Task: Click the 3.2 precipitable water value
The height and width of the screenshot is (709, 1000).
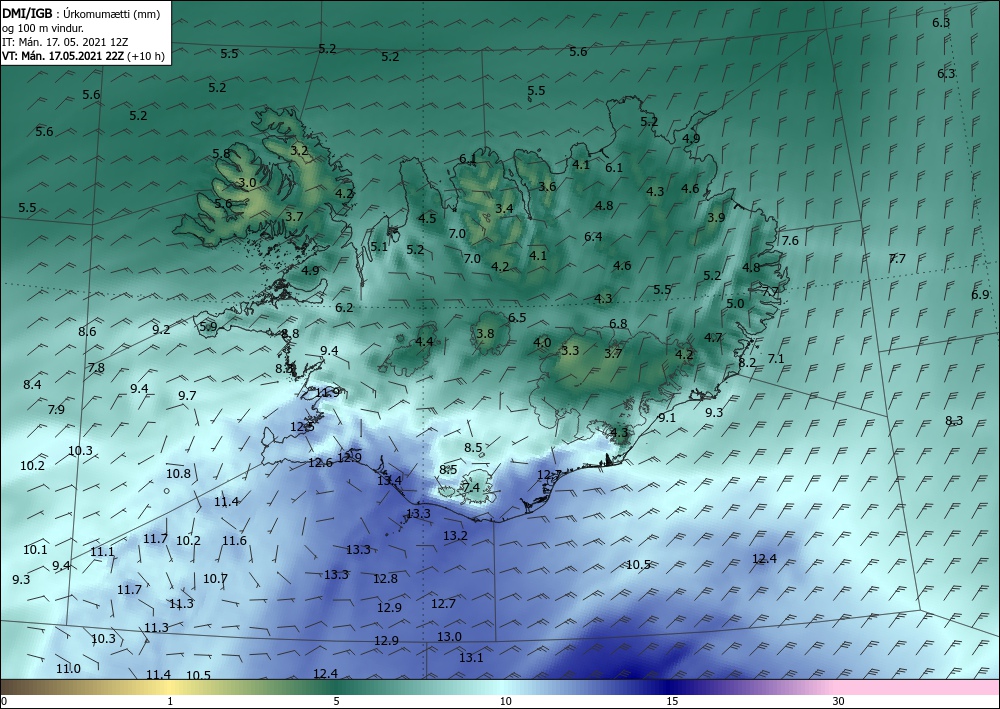Action: click(x=300, y=151)
